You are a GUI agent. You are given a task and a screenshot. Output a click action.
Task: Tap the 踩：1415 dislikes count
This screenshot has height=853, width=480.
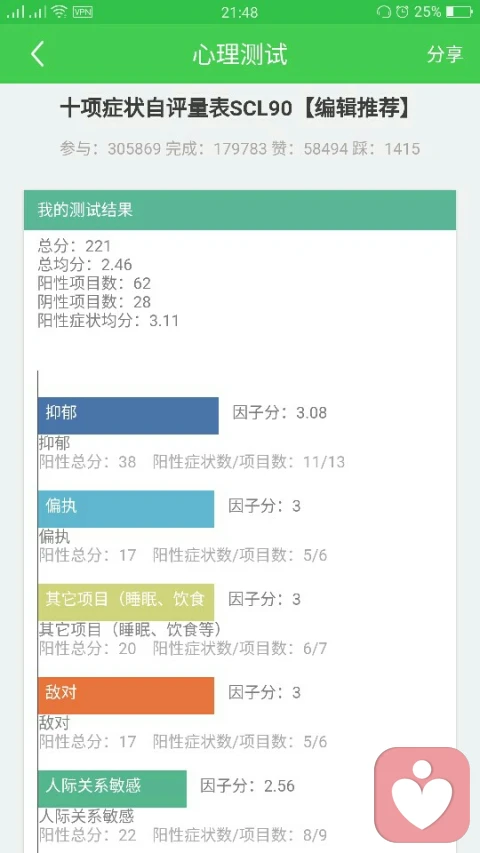[x=386, y=149]
